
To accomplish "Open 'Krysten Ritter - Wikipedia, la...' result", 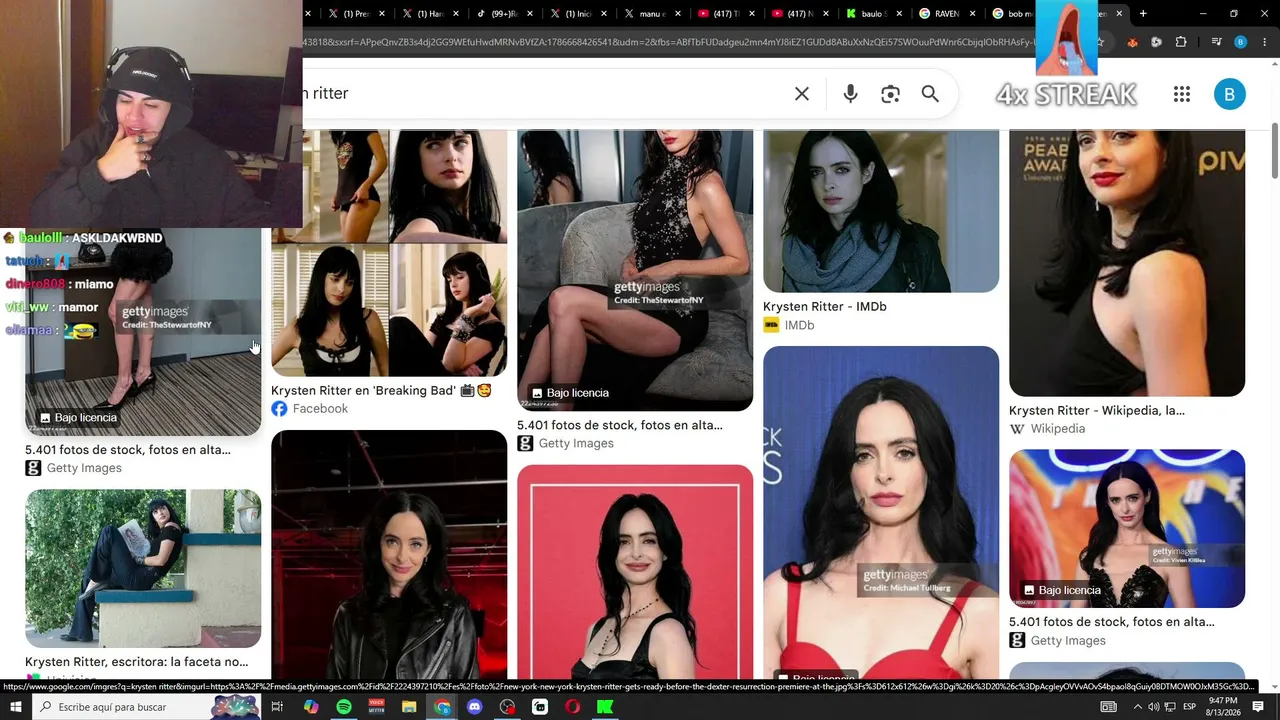I will coord(1096,411).
